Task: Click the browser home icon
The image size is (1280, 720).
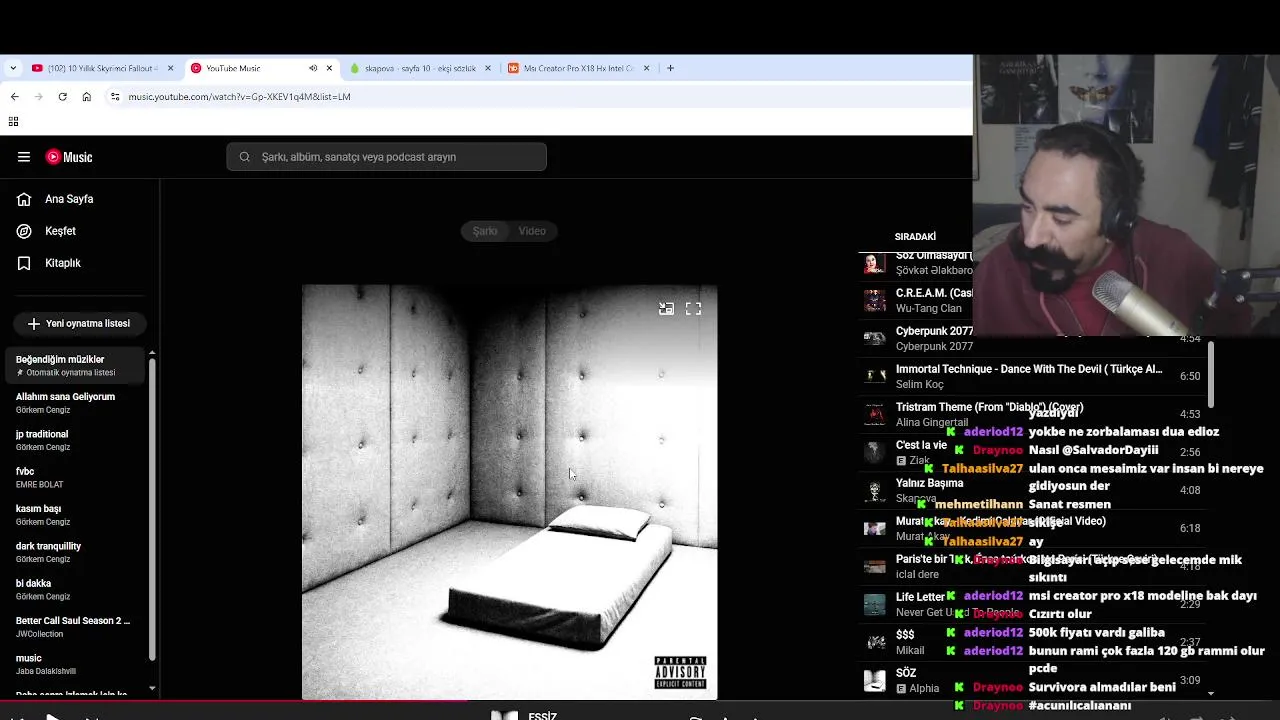Action: (86, 97)
